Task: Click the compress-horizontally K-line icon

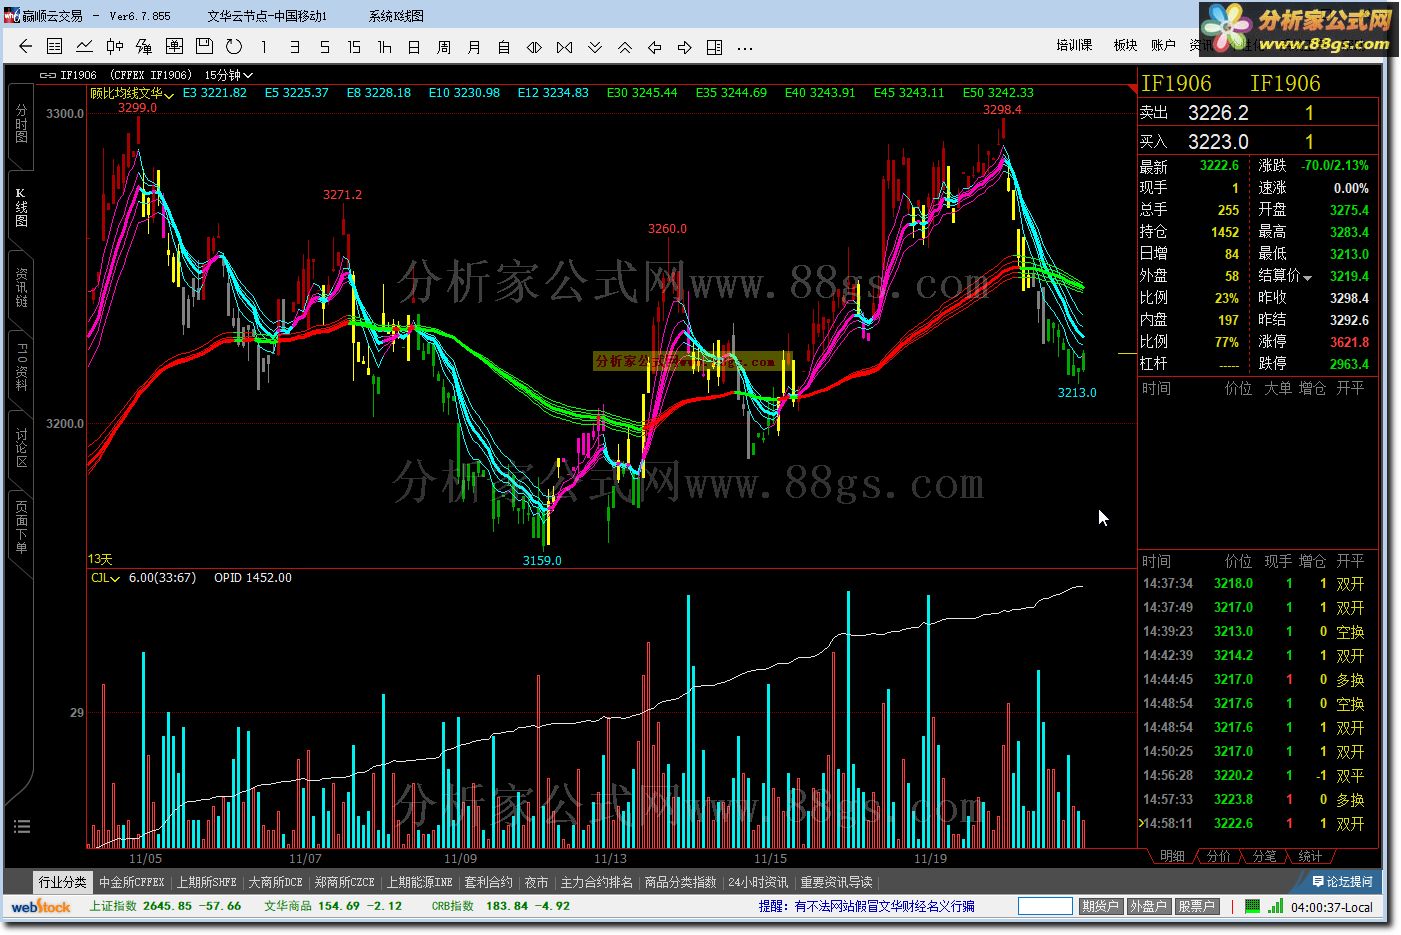Action: pos(565,47)
